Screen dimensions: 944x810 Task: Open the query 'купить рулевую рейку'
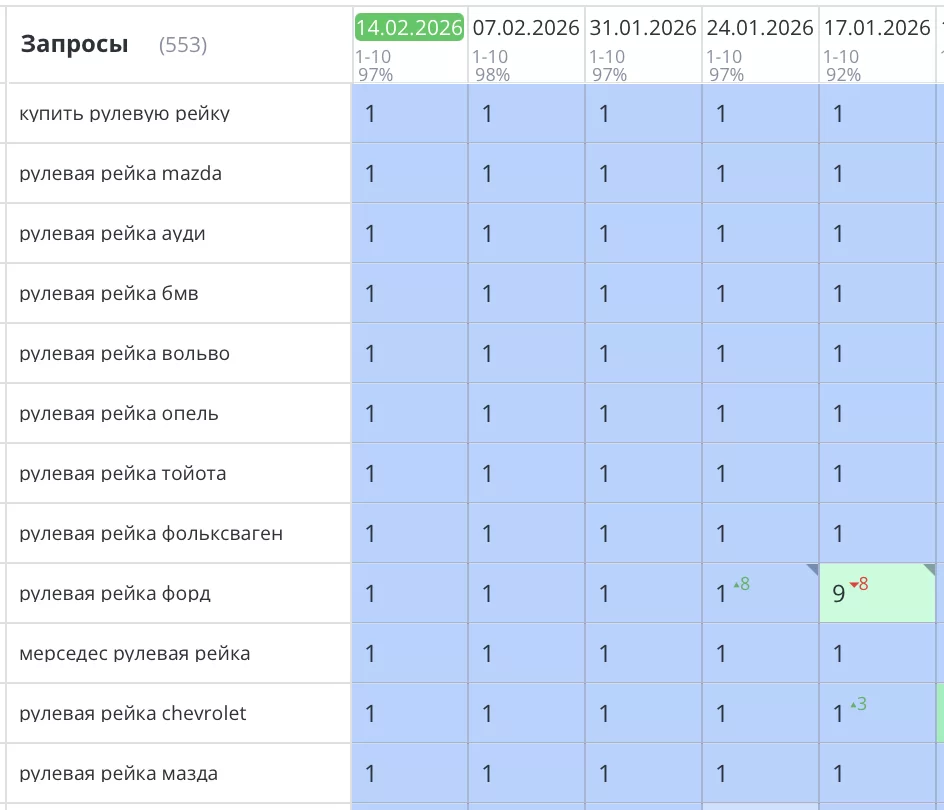tap(124, 114)
